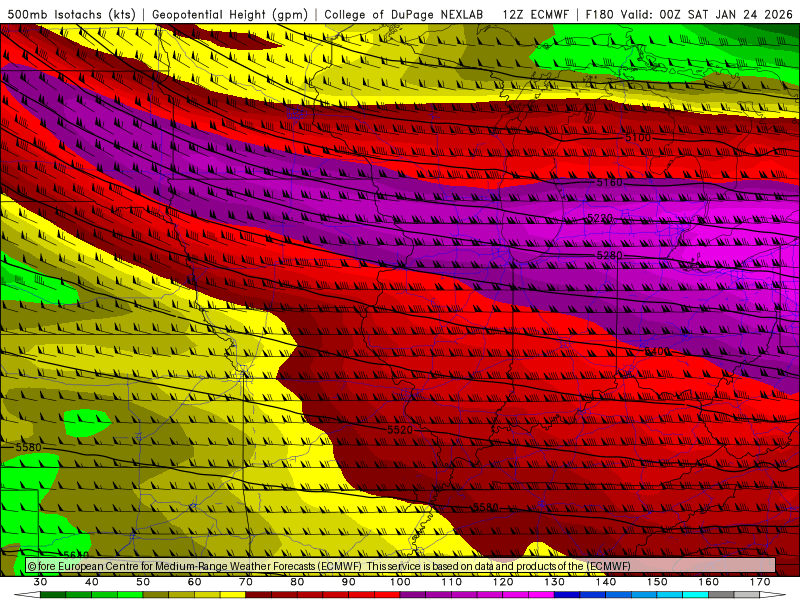This screenshot has width=800, height=600.
Task: Click the 140 knot scale label
Action: pos(606,582)
